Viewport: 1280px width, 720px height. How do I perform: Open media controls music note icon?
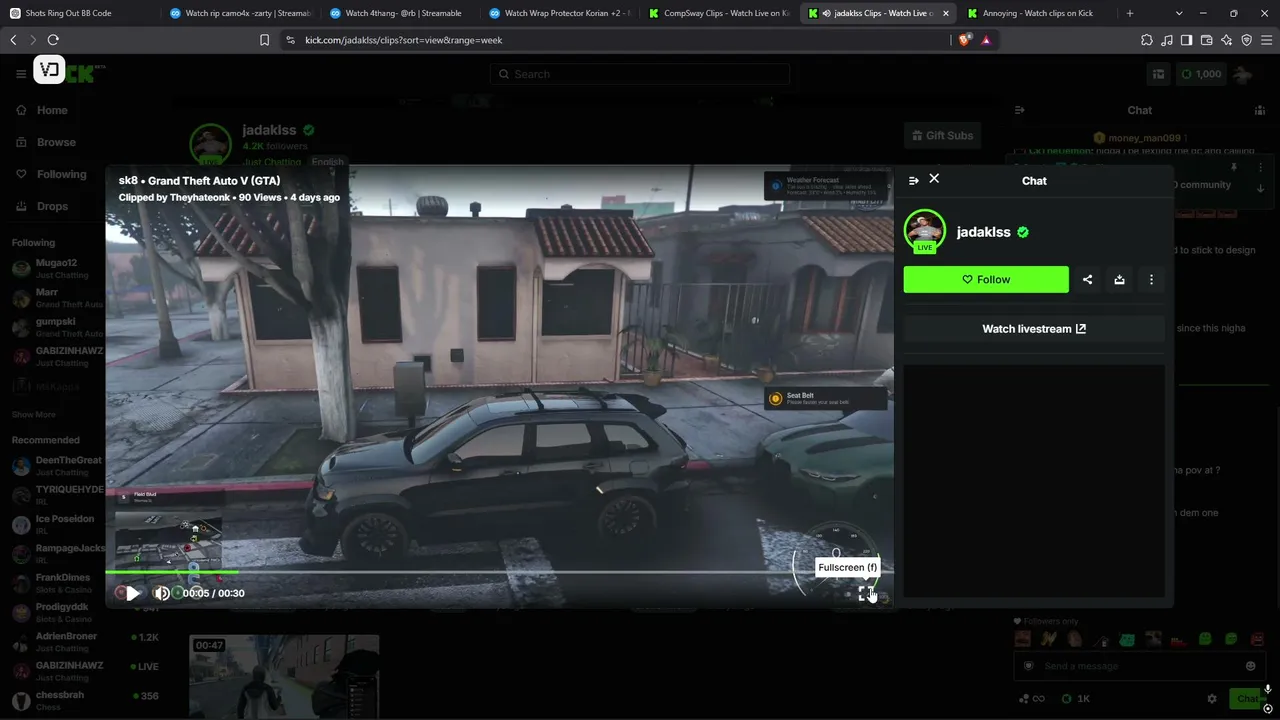coord(1166,40)
